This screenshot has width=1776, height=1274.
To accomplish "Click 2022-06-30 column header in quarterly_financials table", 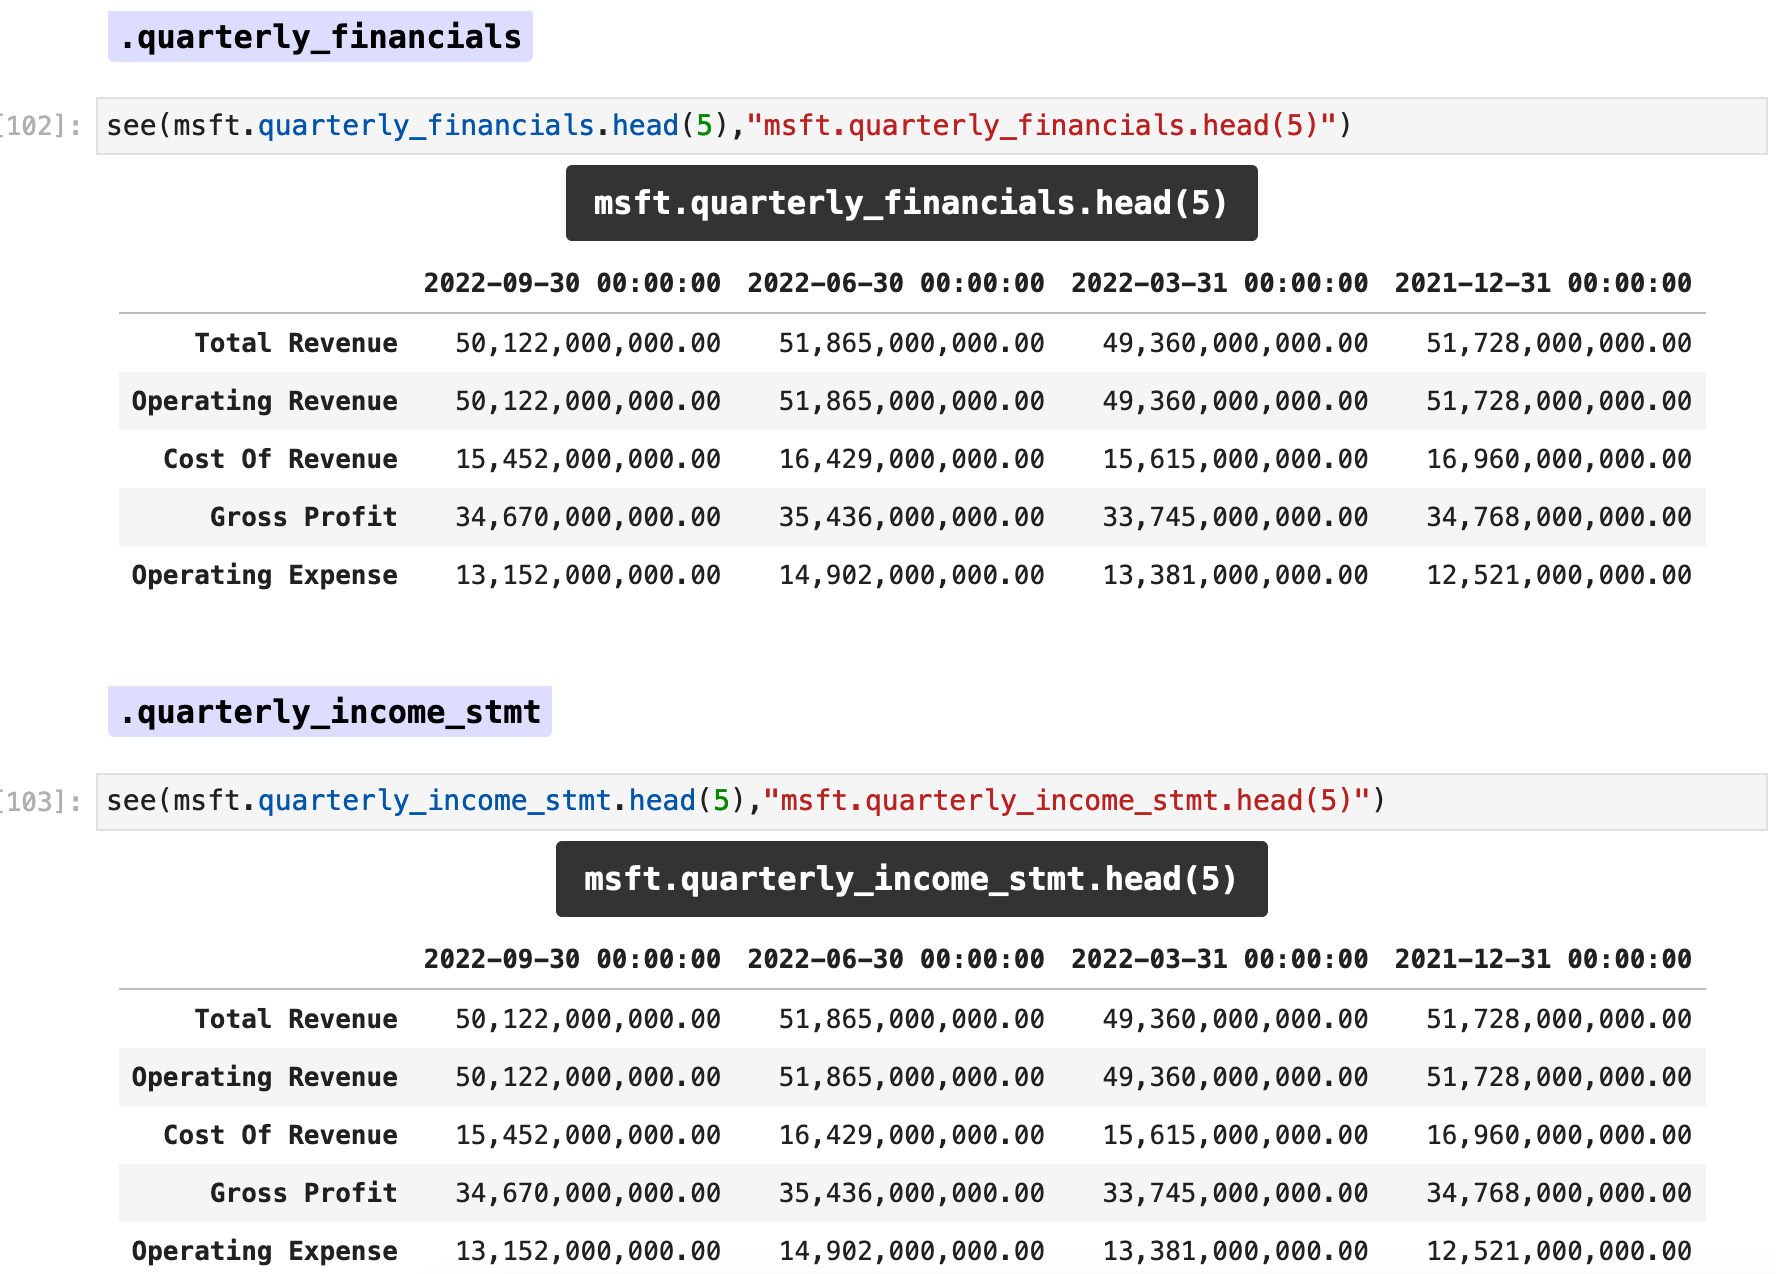I will pyautogui.click(x=896, y=283).
